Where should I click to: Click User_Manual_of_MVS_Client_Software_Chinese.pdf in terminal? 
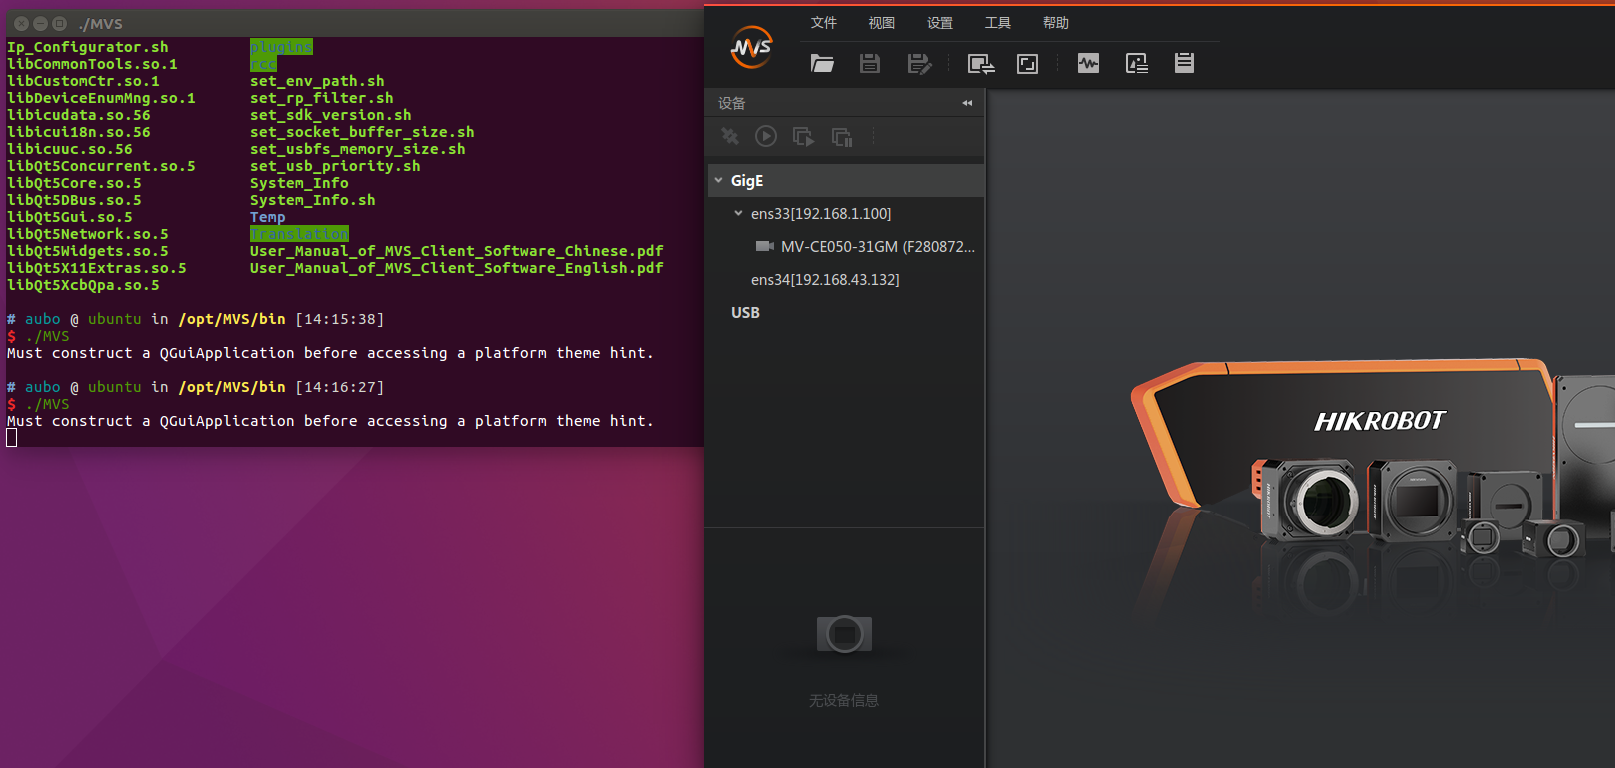pyautogui.click(x=456, y=251)
